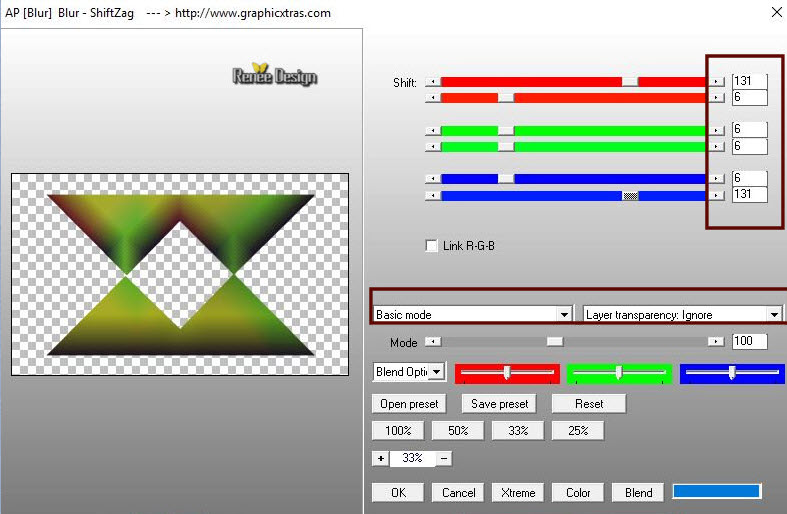787x514 pixels.
Task: Click the triangle preview image
Action: pyautogui.click(x=180, y=275)
